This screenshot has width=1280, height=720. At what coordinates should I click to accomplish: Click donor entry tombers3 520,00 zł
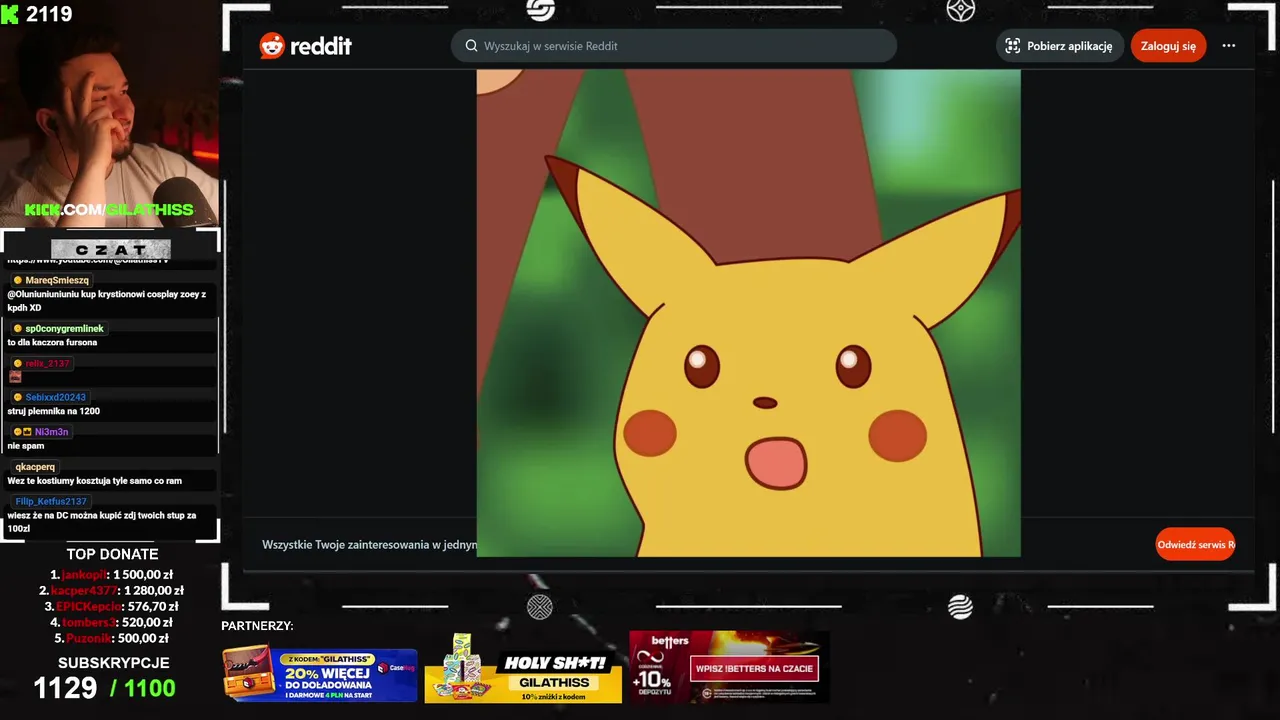pyautogui.click(x=111, y=623)
